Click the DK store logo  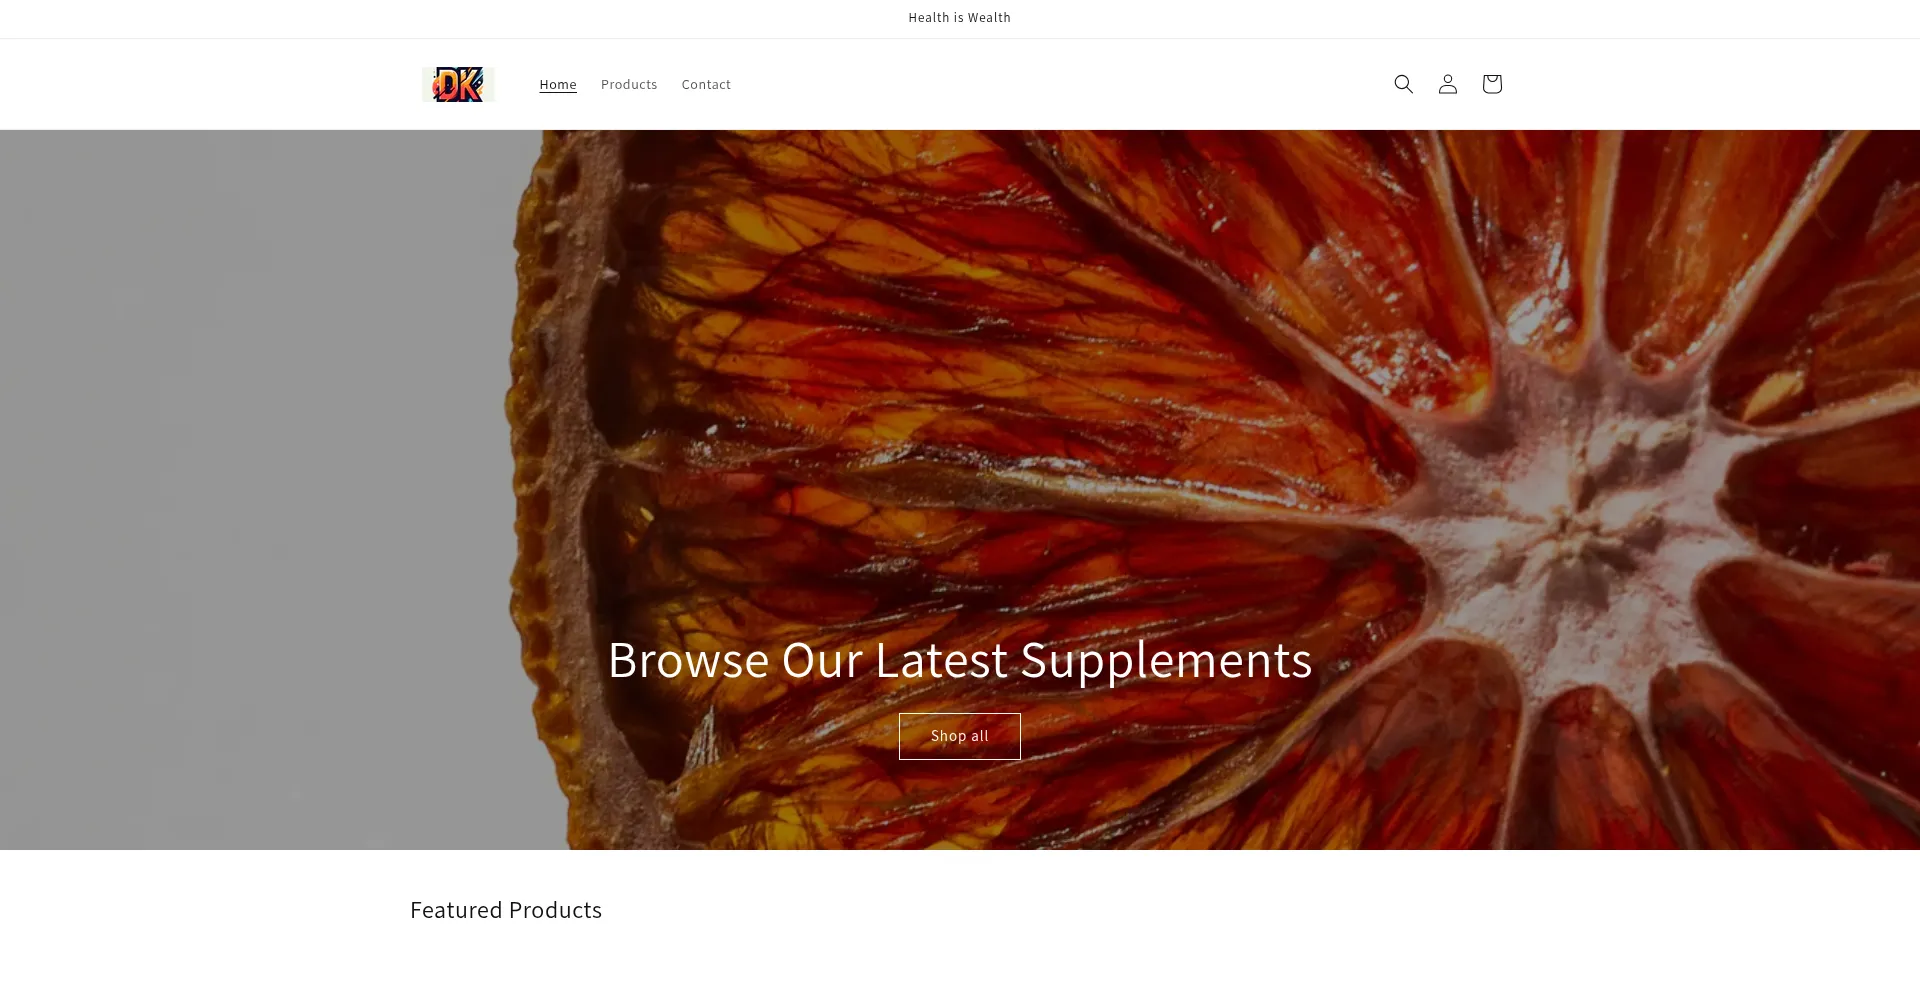pyautogui.click(x=458, y=85)
